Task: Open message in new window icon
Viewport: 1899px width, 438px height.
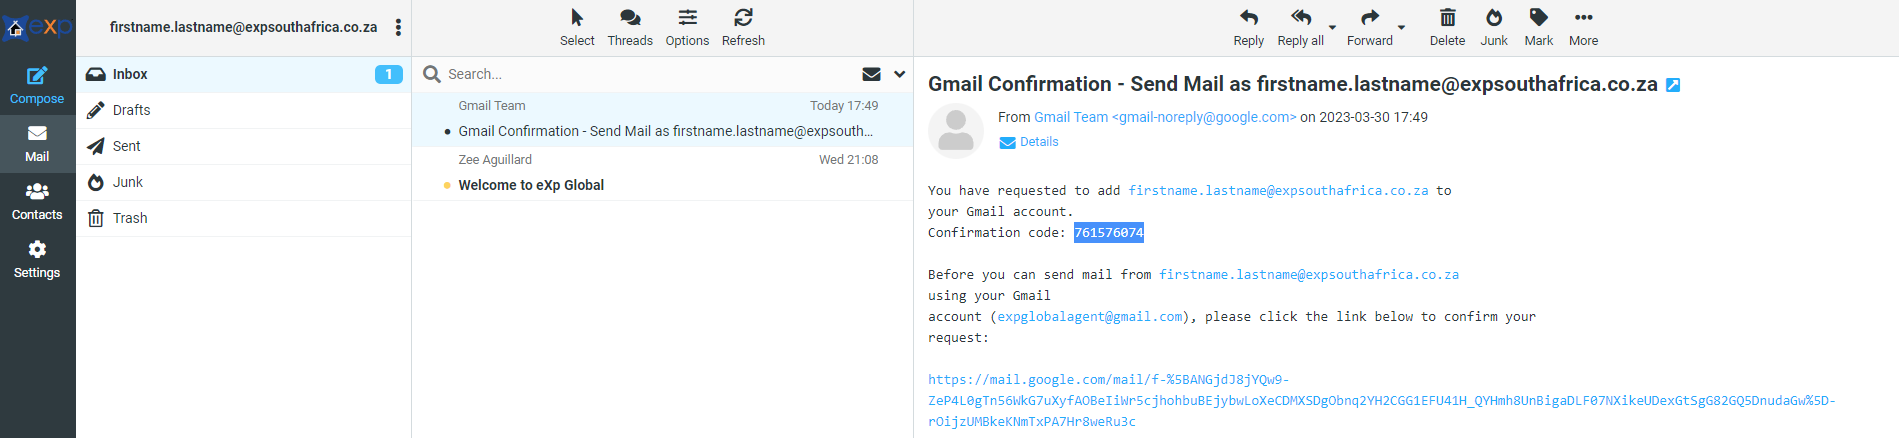Action: 1673,85
